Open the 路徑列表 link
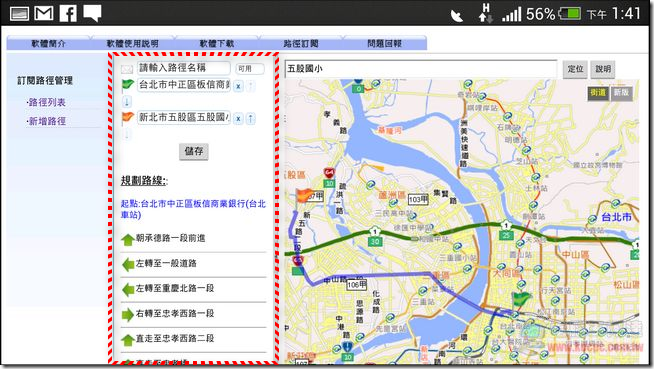This screenshot has height=369, width=654. point(46,102)
